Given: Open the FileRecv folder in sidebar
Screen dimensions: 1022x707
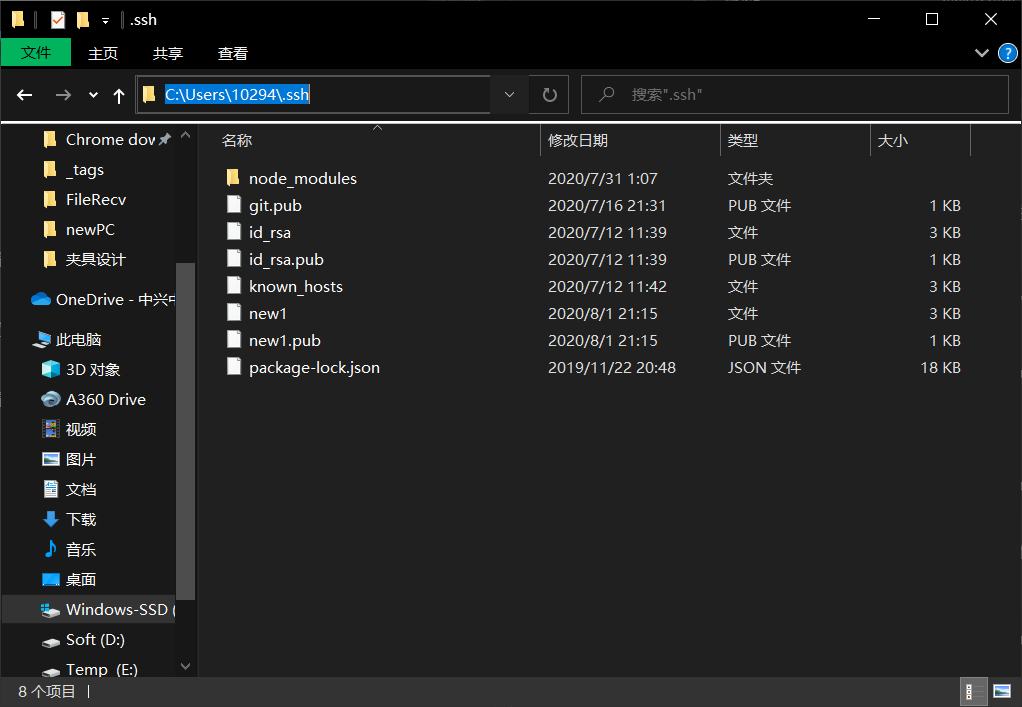Looking at the screenshot, I should [x=96, y=199].
